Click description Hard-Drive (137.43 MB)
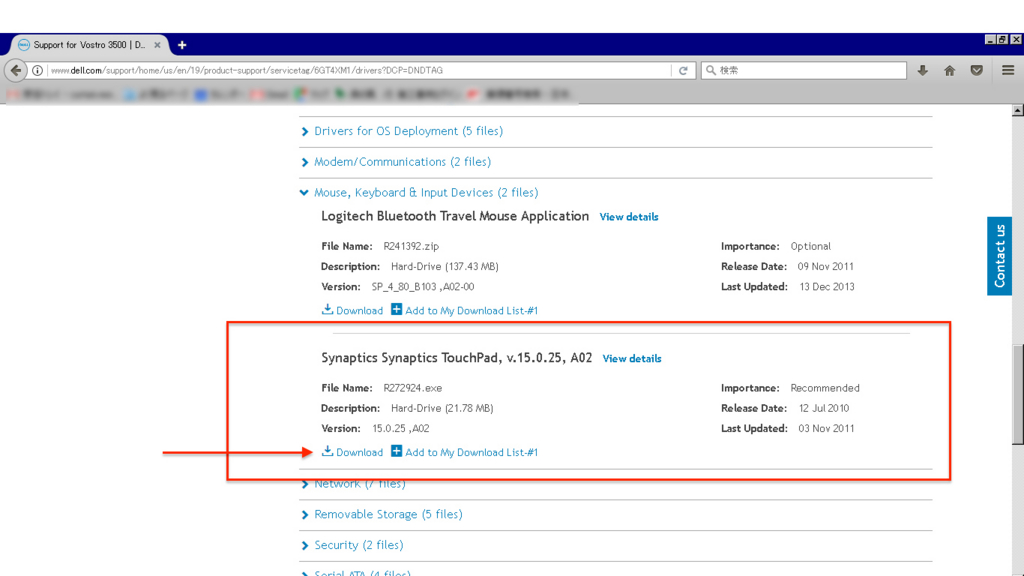This screenshot has width=1024, height=576. point(445,266)
